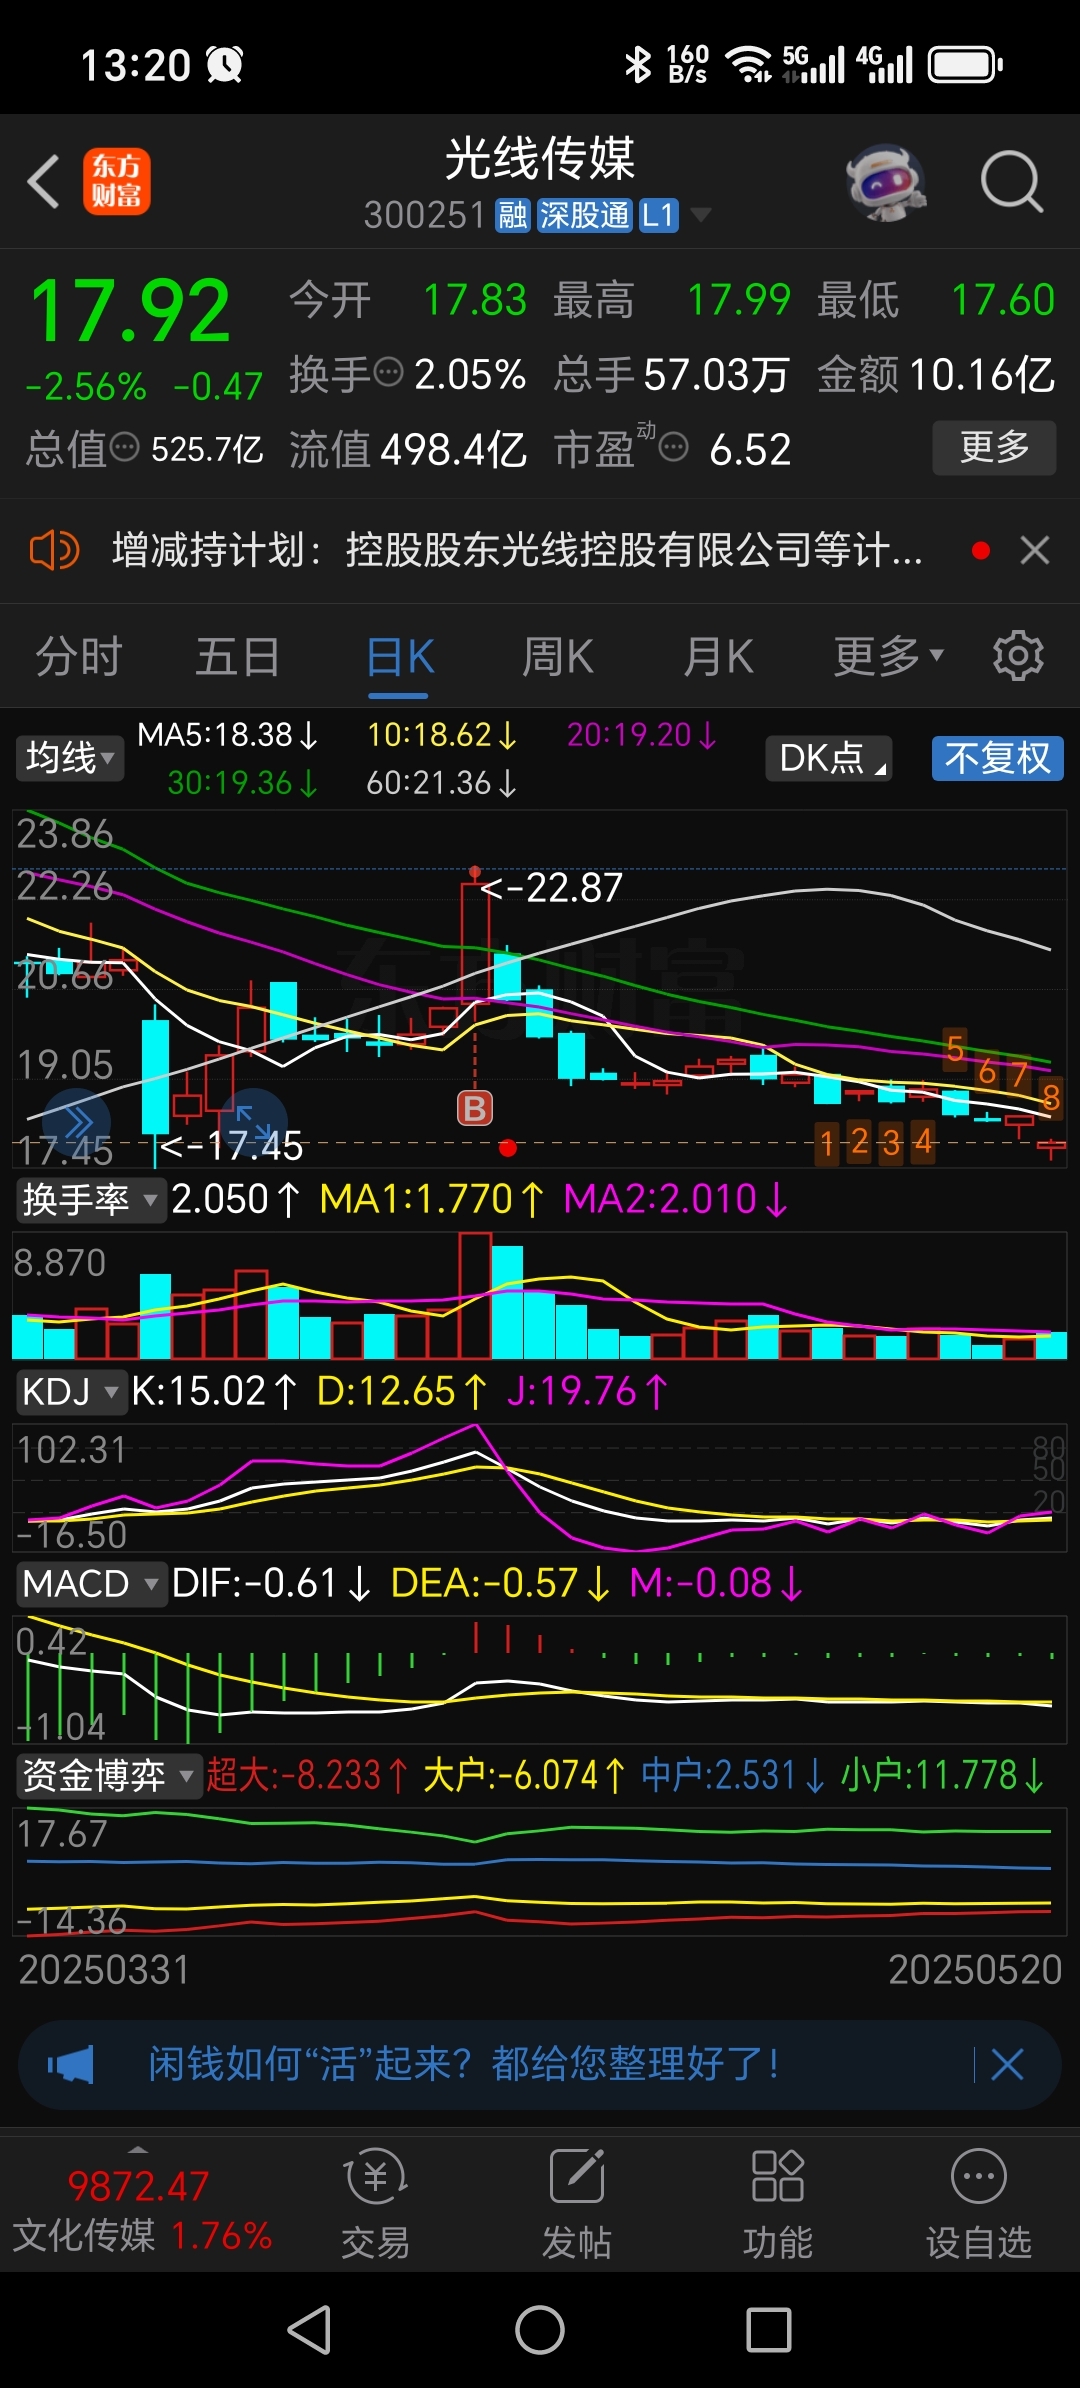The width and height of the screenshot is (1080, 2388).
Task: Tap the 60:21.36 moving average value
Action: [441, 782]
